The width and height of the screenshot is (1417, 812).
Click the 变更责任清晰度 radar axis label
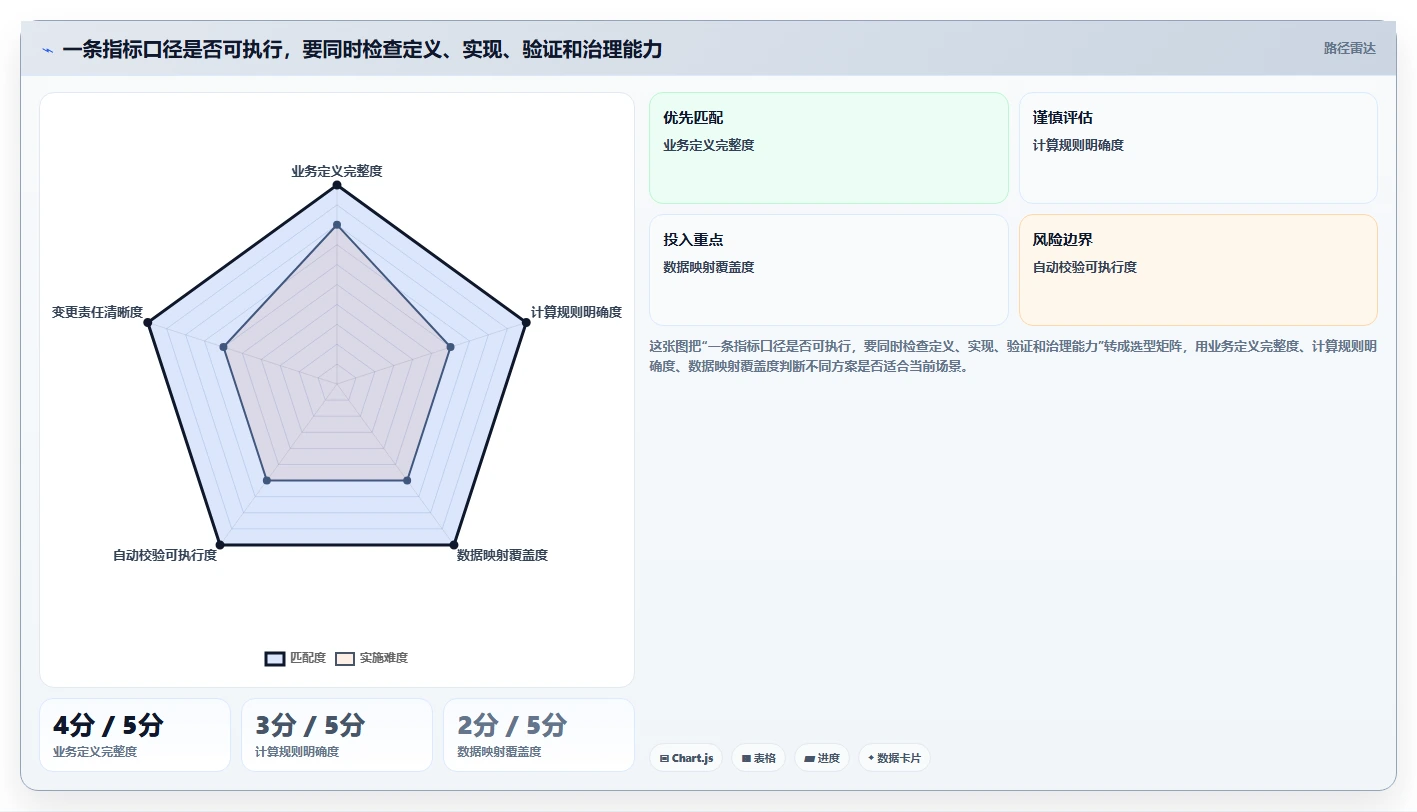click(x=97, y=311)
